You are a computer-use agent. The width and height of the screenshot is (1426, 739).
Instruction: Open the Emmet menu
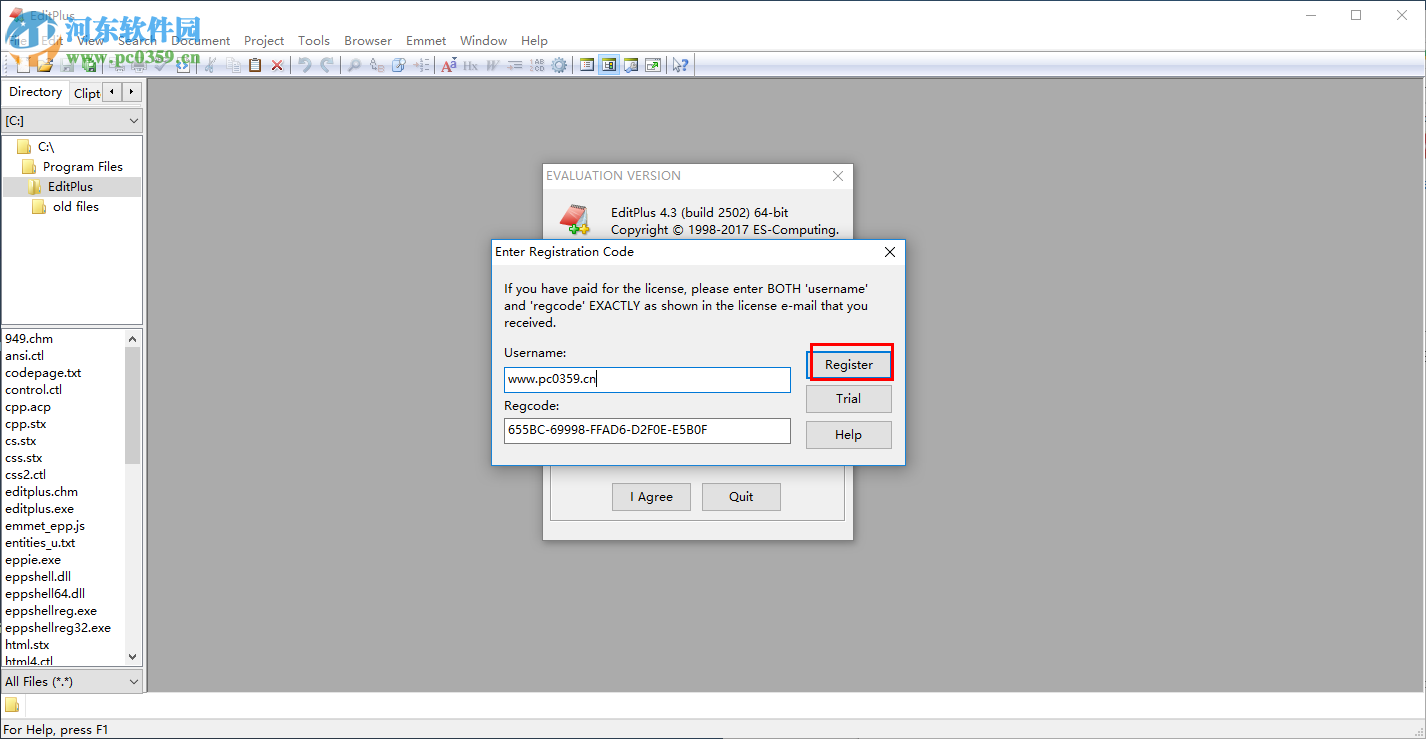click(426, 41)
